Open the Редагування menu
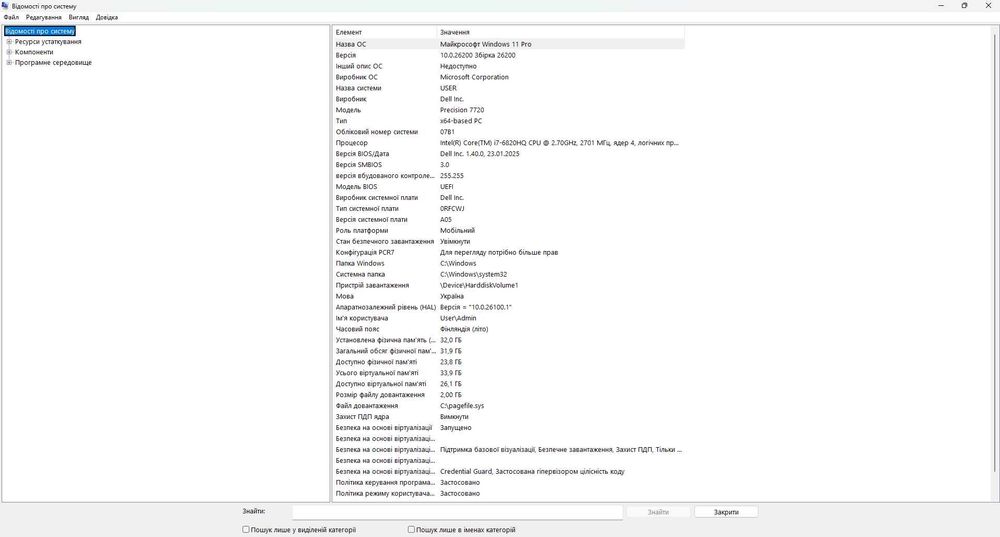 (44, 17)
